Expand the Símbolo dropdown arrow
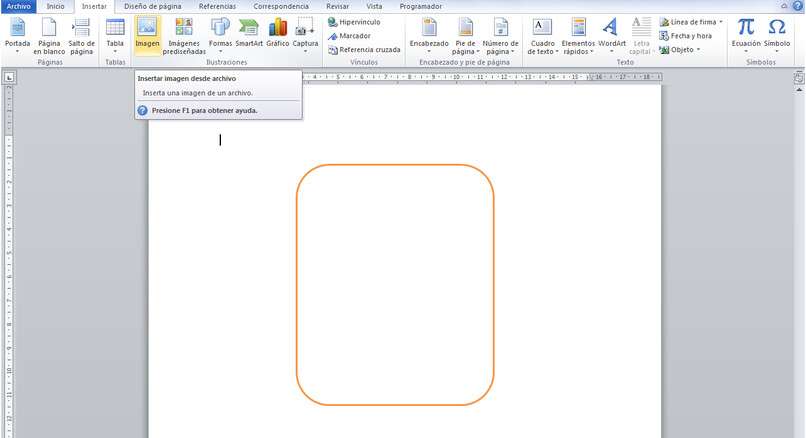806x438 pixels. tap(777, 51)
